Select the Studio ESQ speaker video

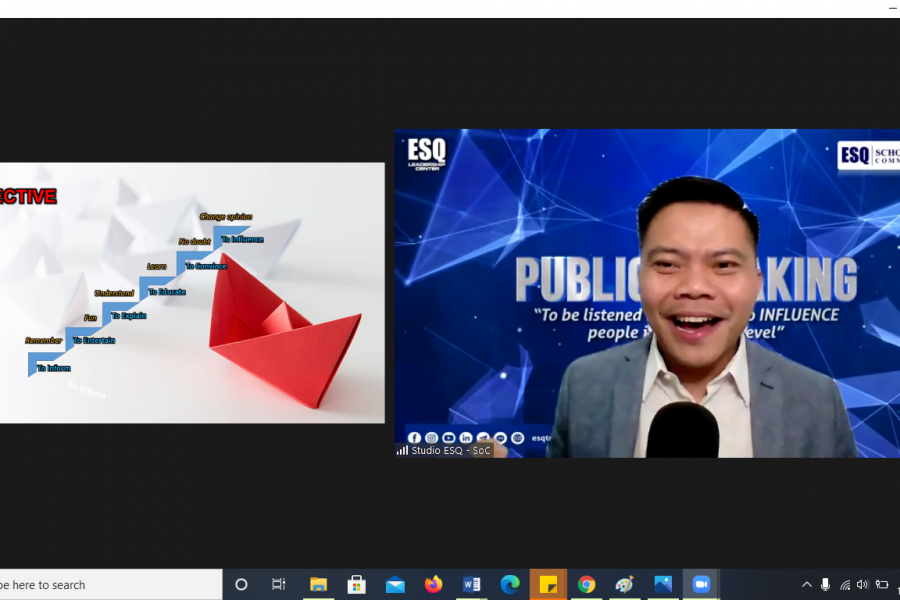pos(646,293)
